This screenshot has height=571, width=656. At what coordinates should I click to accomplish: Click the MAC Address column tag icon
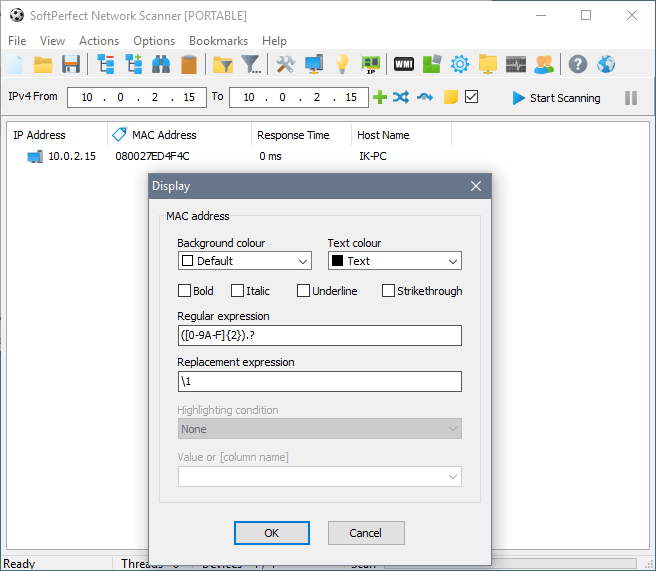tap(119, 134)
